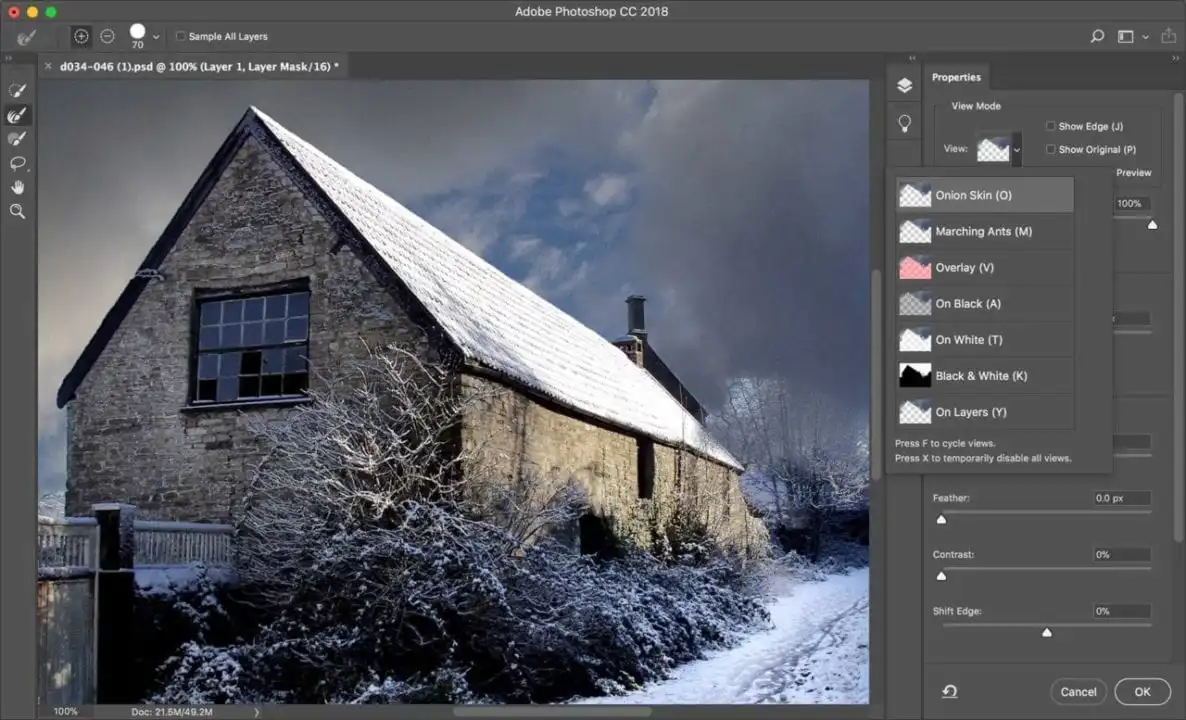Open the Search magnifier icon at top right
This screenshot has width=1186, height=720.
click(x=1097, y=36)
